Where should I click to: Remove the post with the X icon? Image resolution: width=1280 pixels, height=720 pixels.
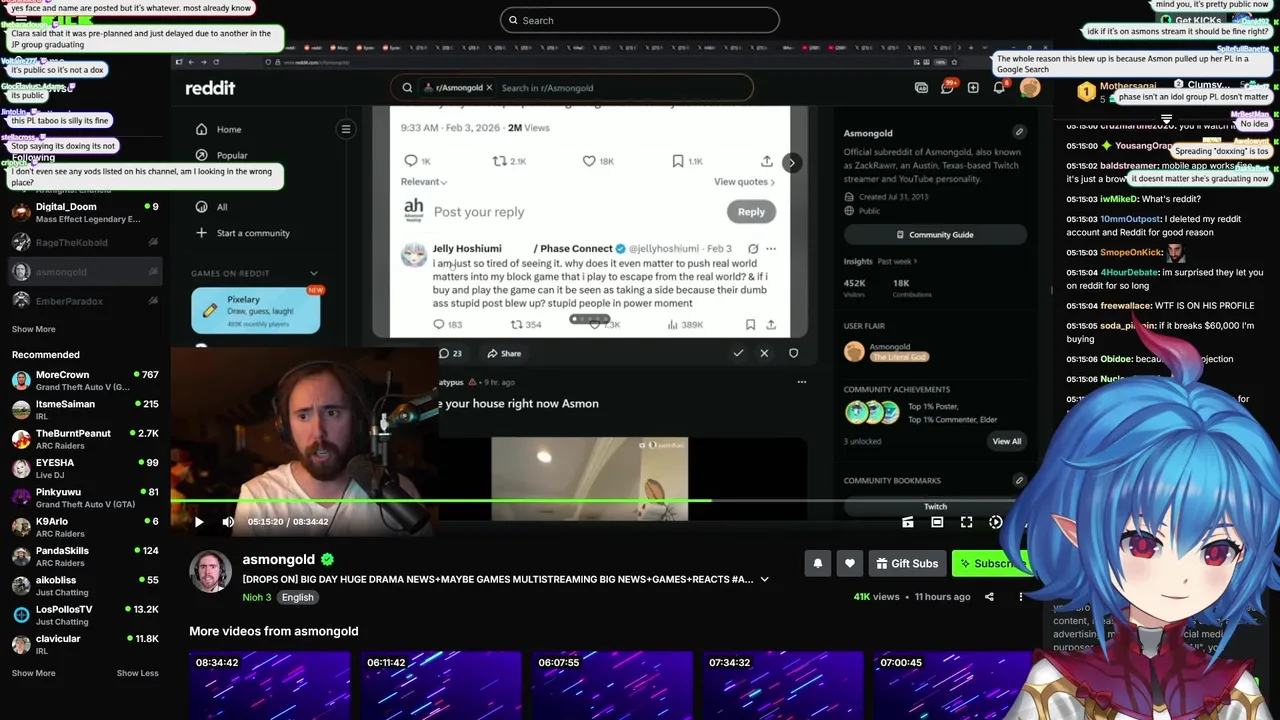[764, 353]
